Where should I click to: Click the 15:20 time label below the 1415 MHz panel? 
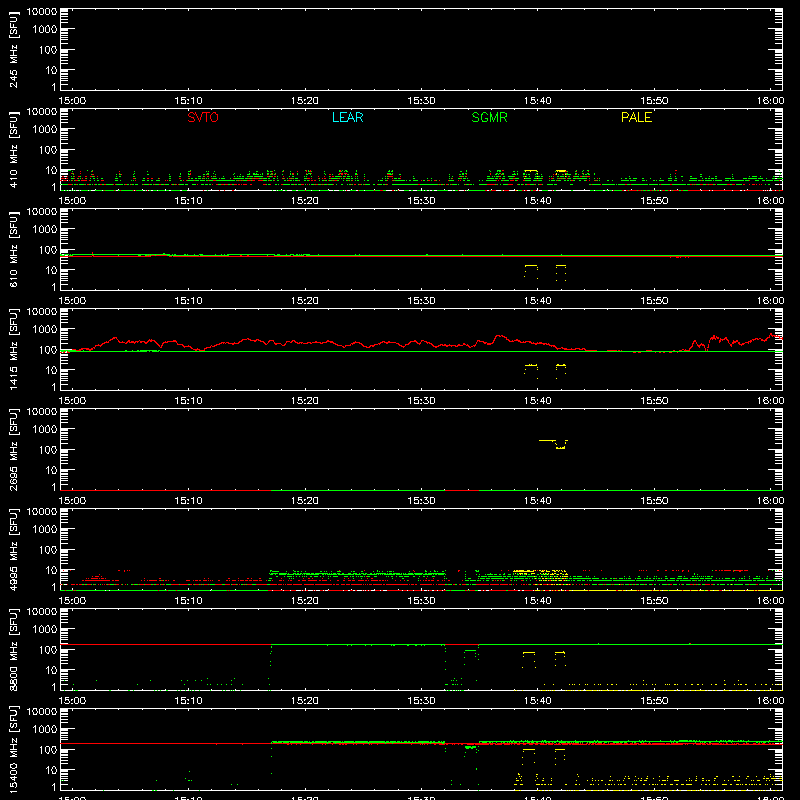305,401
